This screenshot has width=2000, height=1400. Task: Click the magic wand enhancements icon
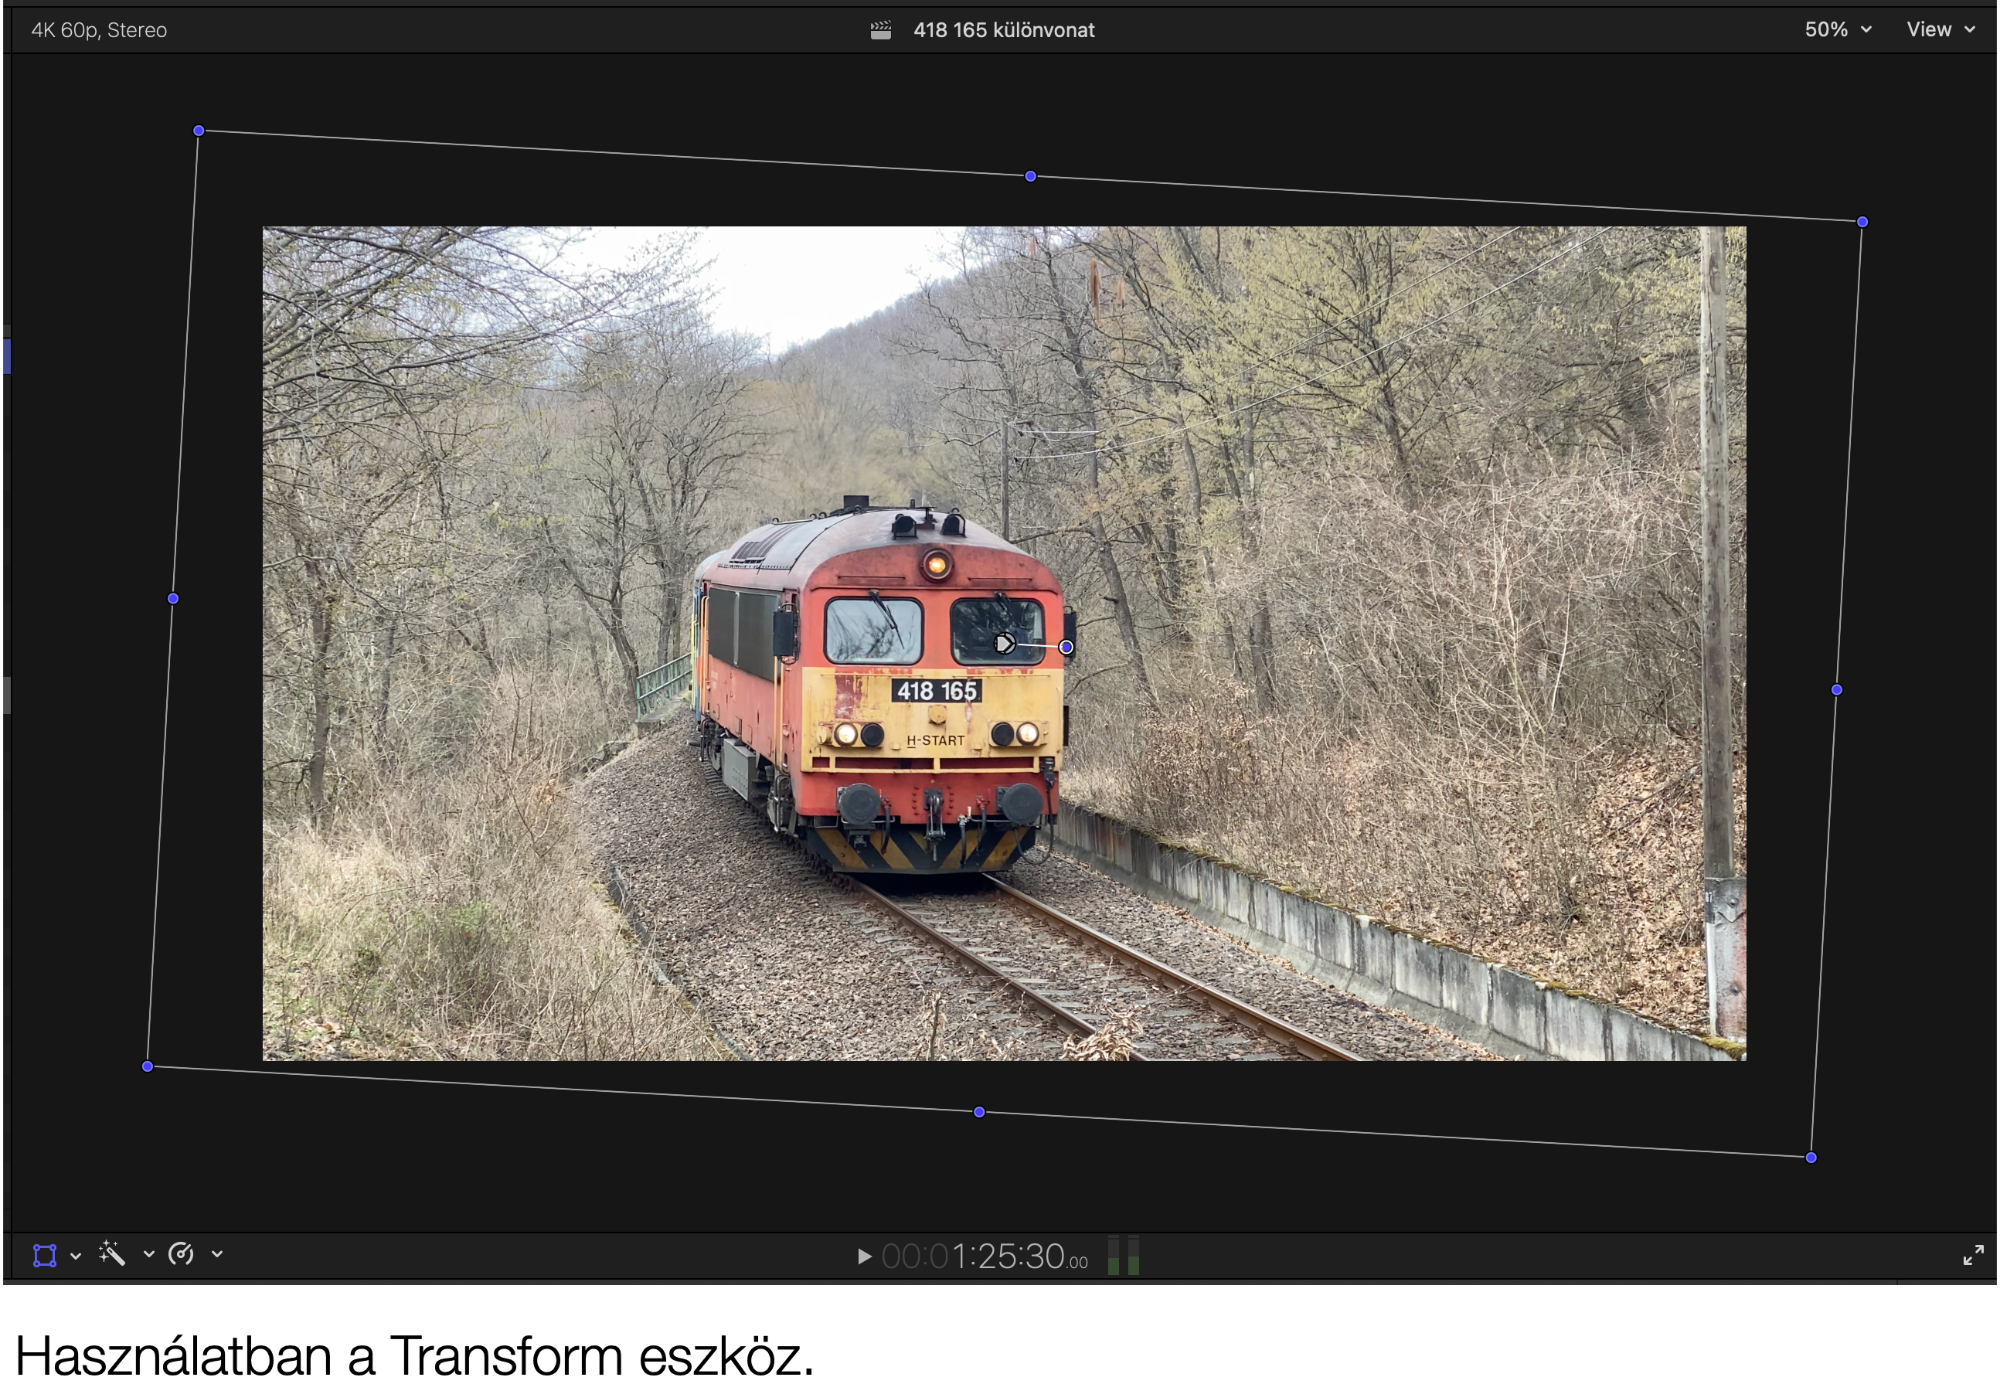pos(112,1253)
